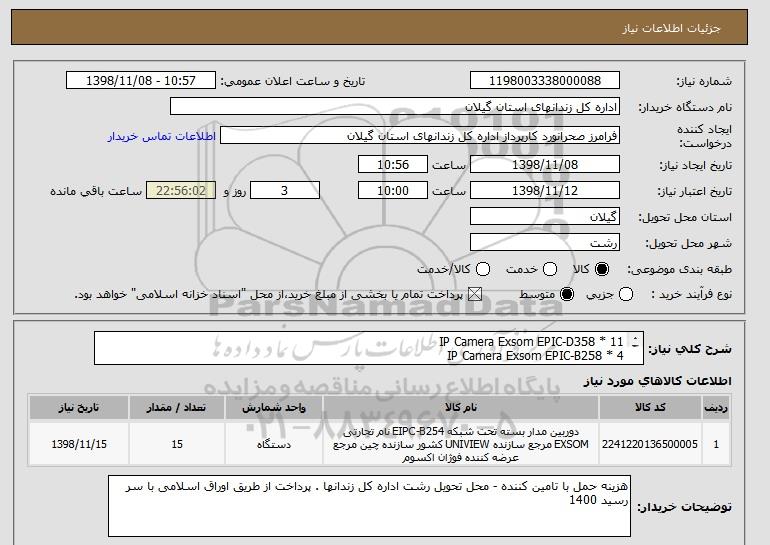Click the need date cell 1398/11/15
Image resolution: width=770 pixels, height=545 pixels.
point(79,444)
